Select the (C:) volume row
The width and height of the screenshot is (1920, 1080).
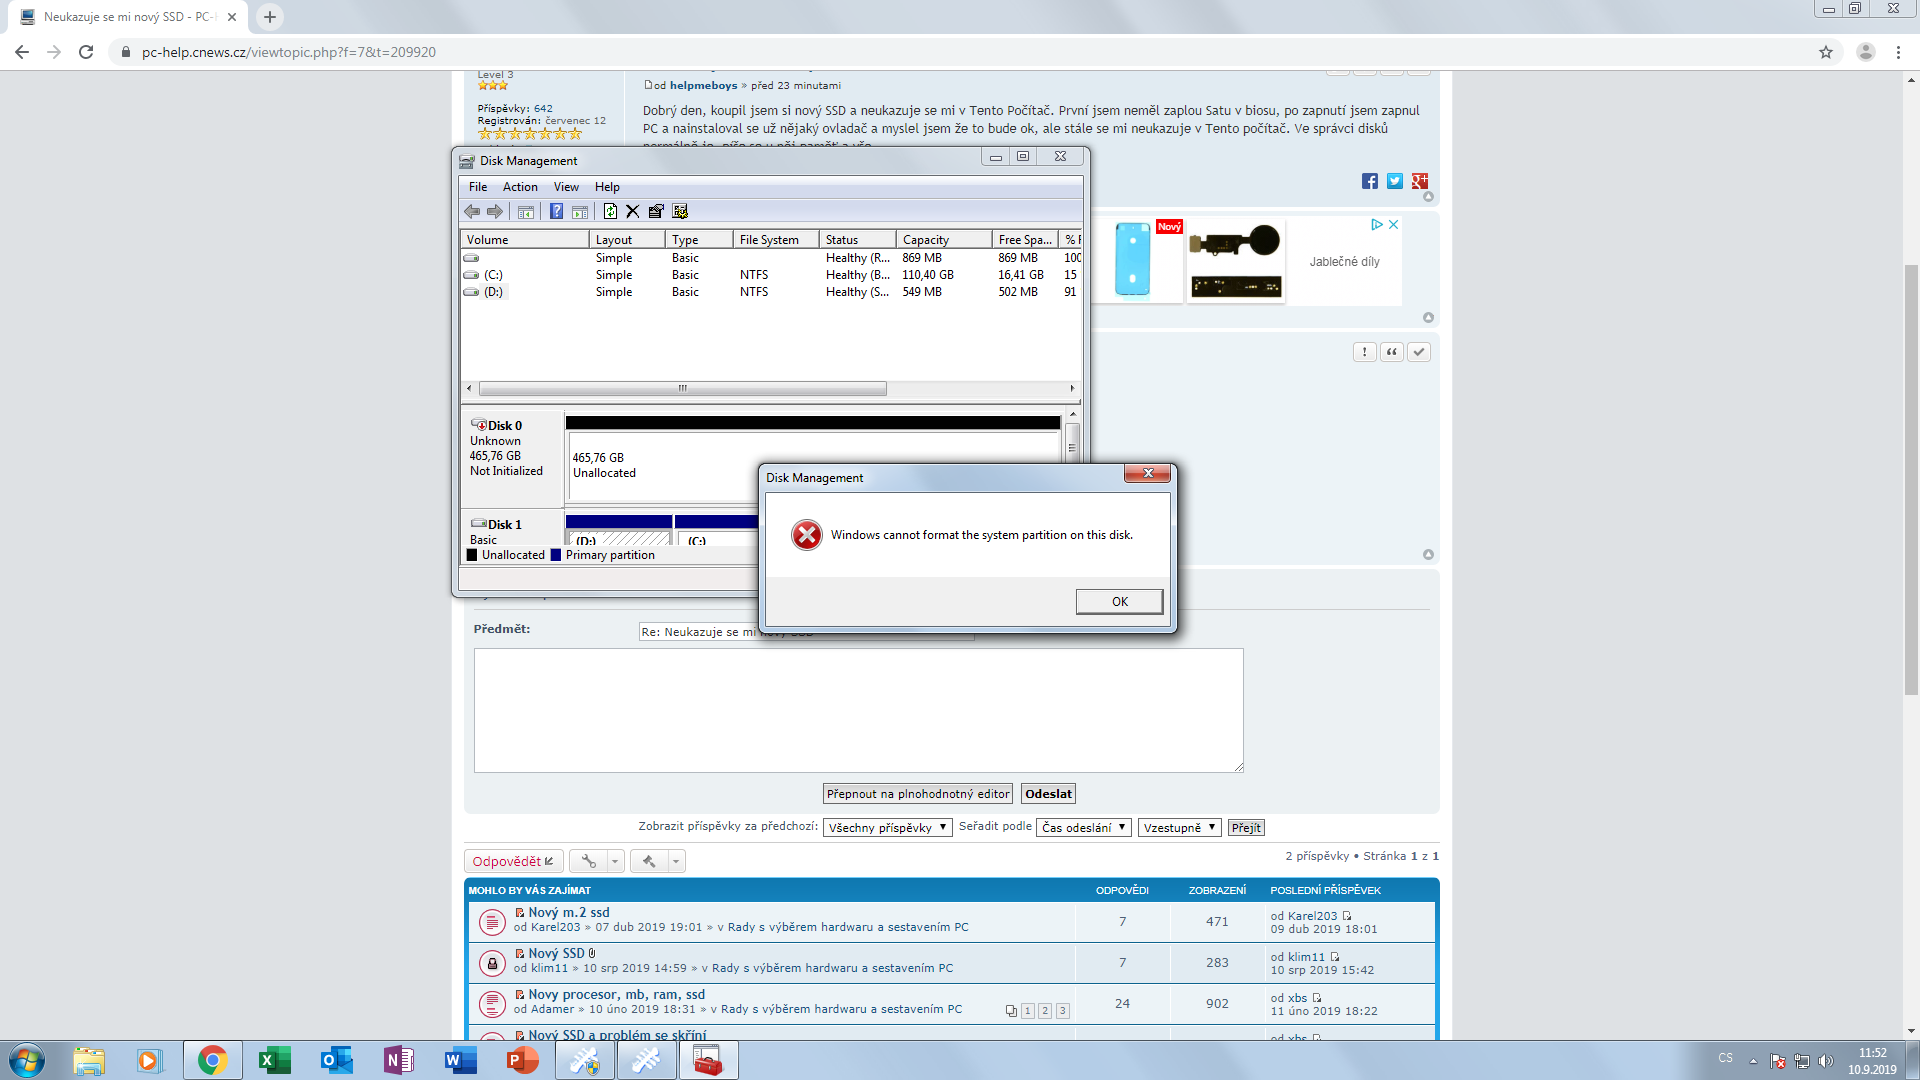493,275
